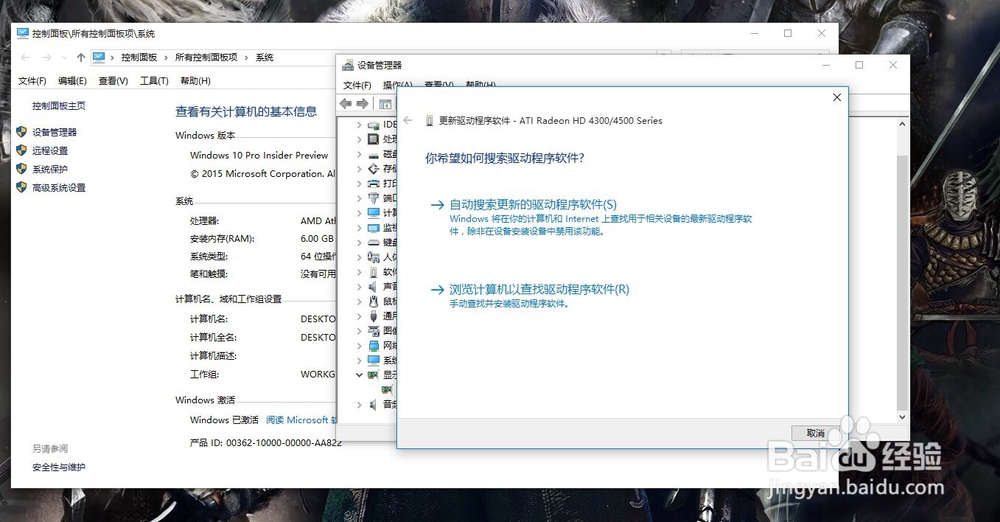Toggle the console tree toolbar icon
The image size is (1000, 522).
pyautogui.click(x=385, y=103)
